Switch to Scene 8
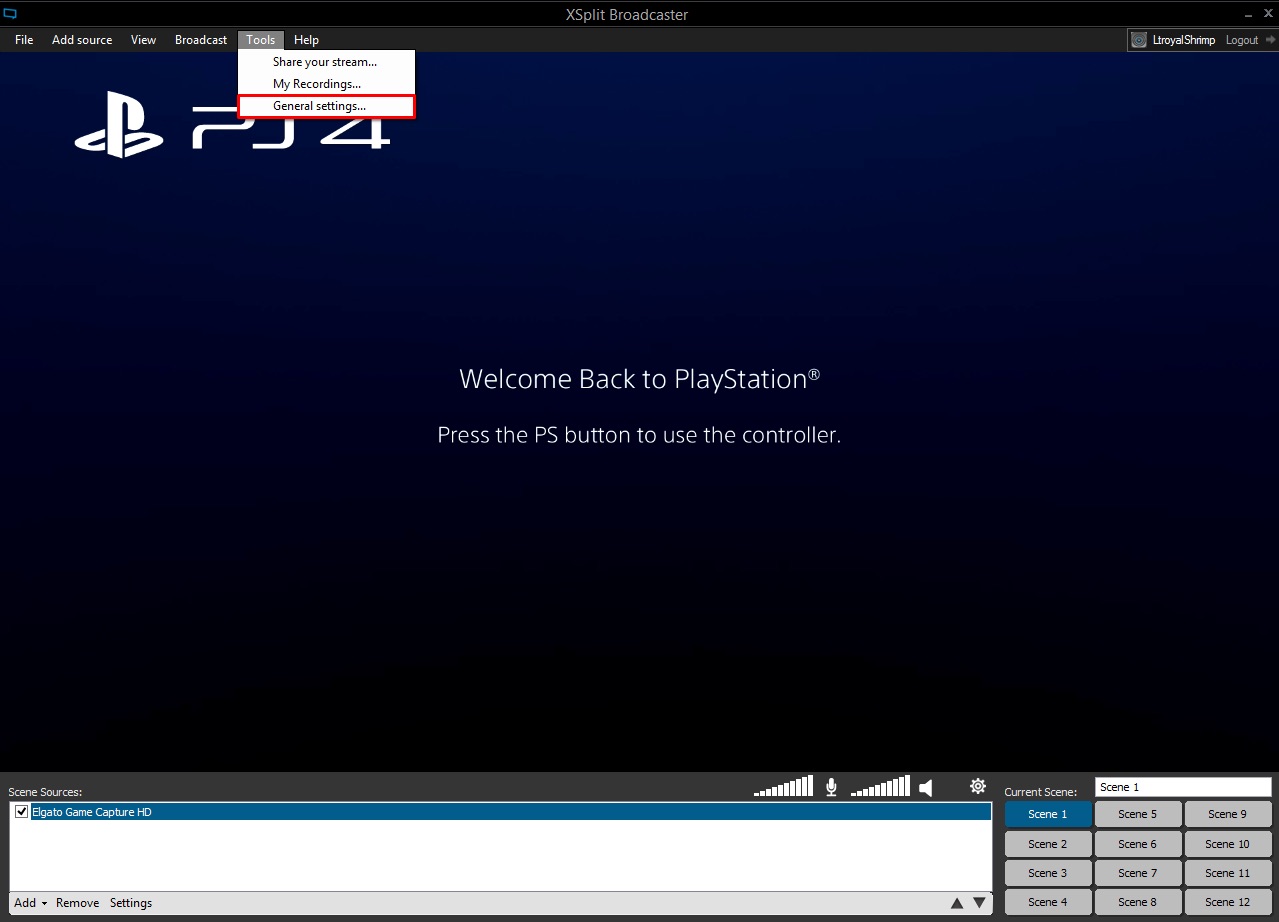This screenshot has width=1279, height=922. point(1138,902)
